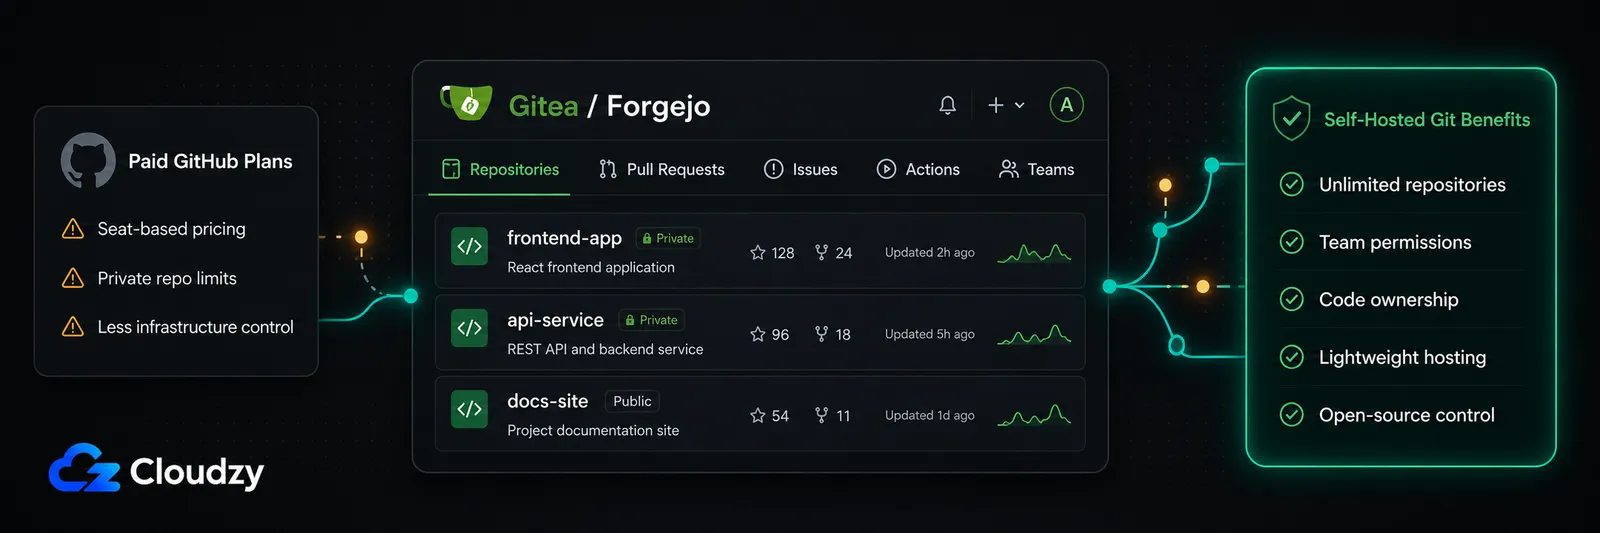Click the 'Team permissions' text

(1395, 242)
